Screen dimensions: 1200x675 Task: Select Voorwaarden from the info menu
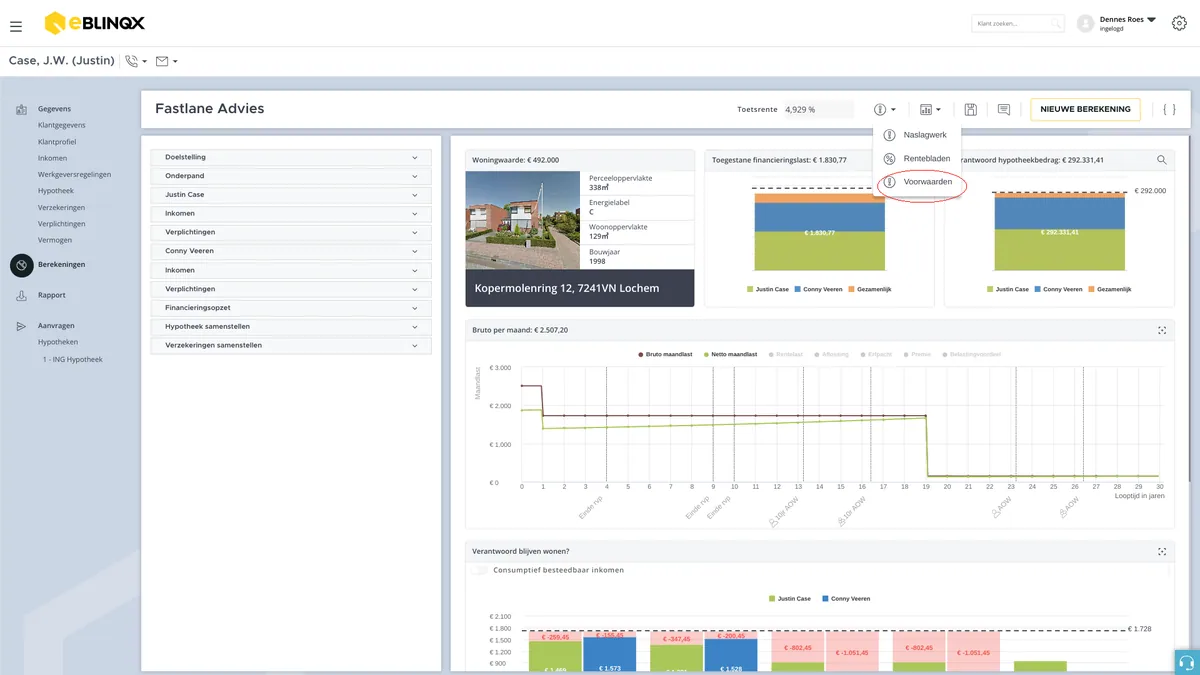[x=916, y=183]
